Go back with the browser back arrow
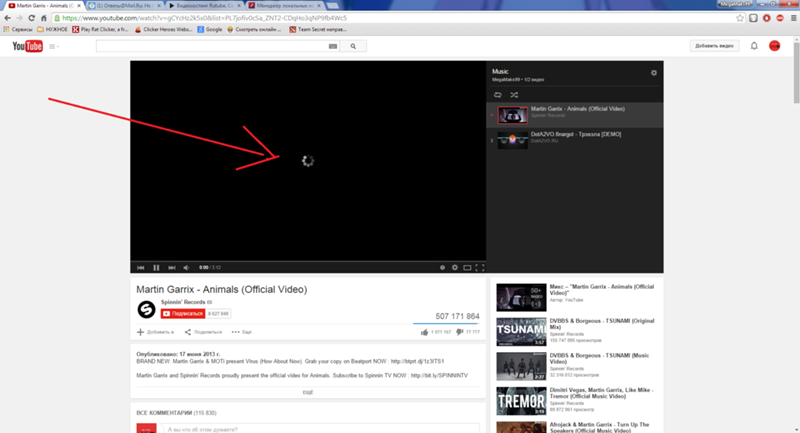Viewport: 800px width, 433px height. 7,18
